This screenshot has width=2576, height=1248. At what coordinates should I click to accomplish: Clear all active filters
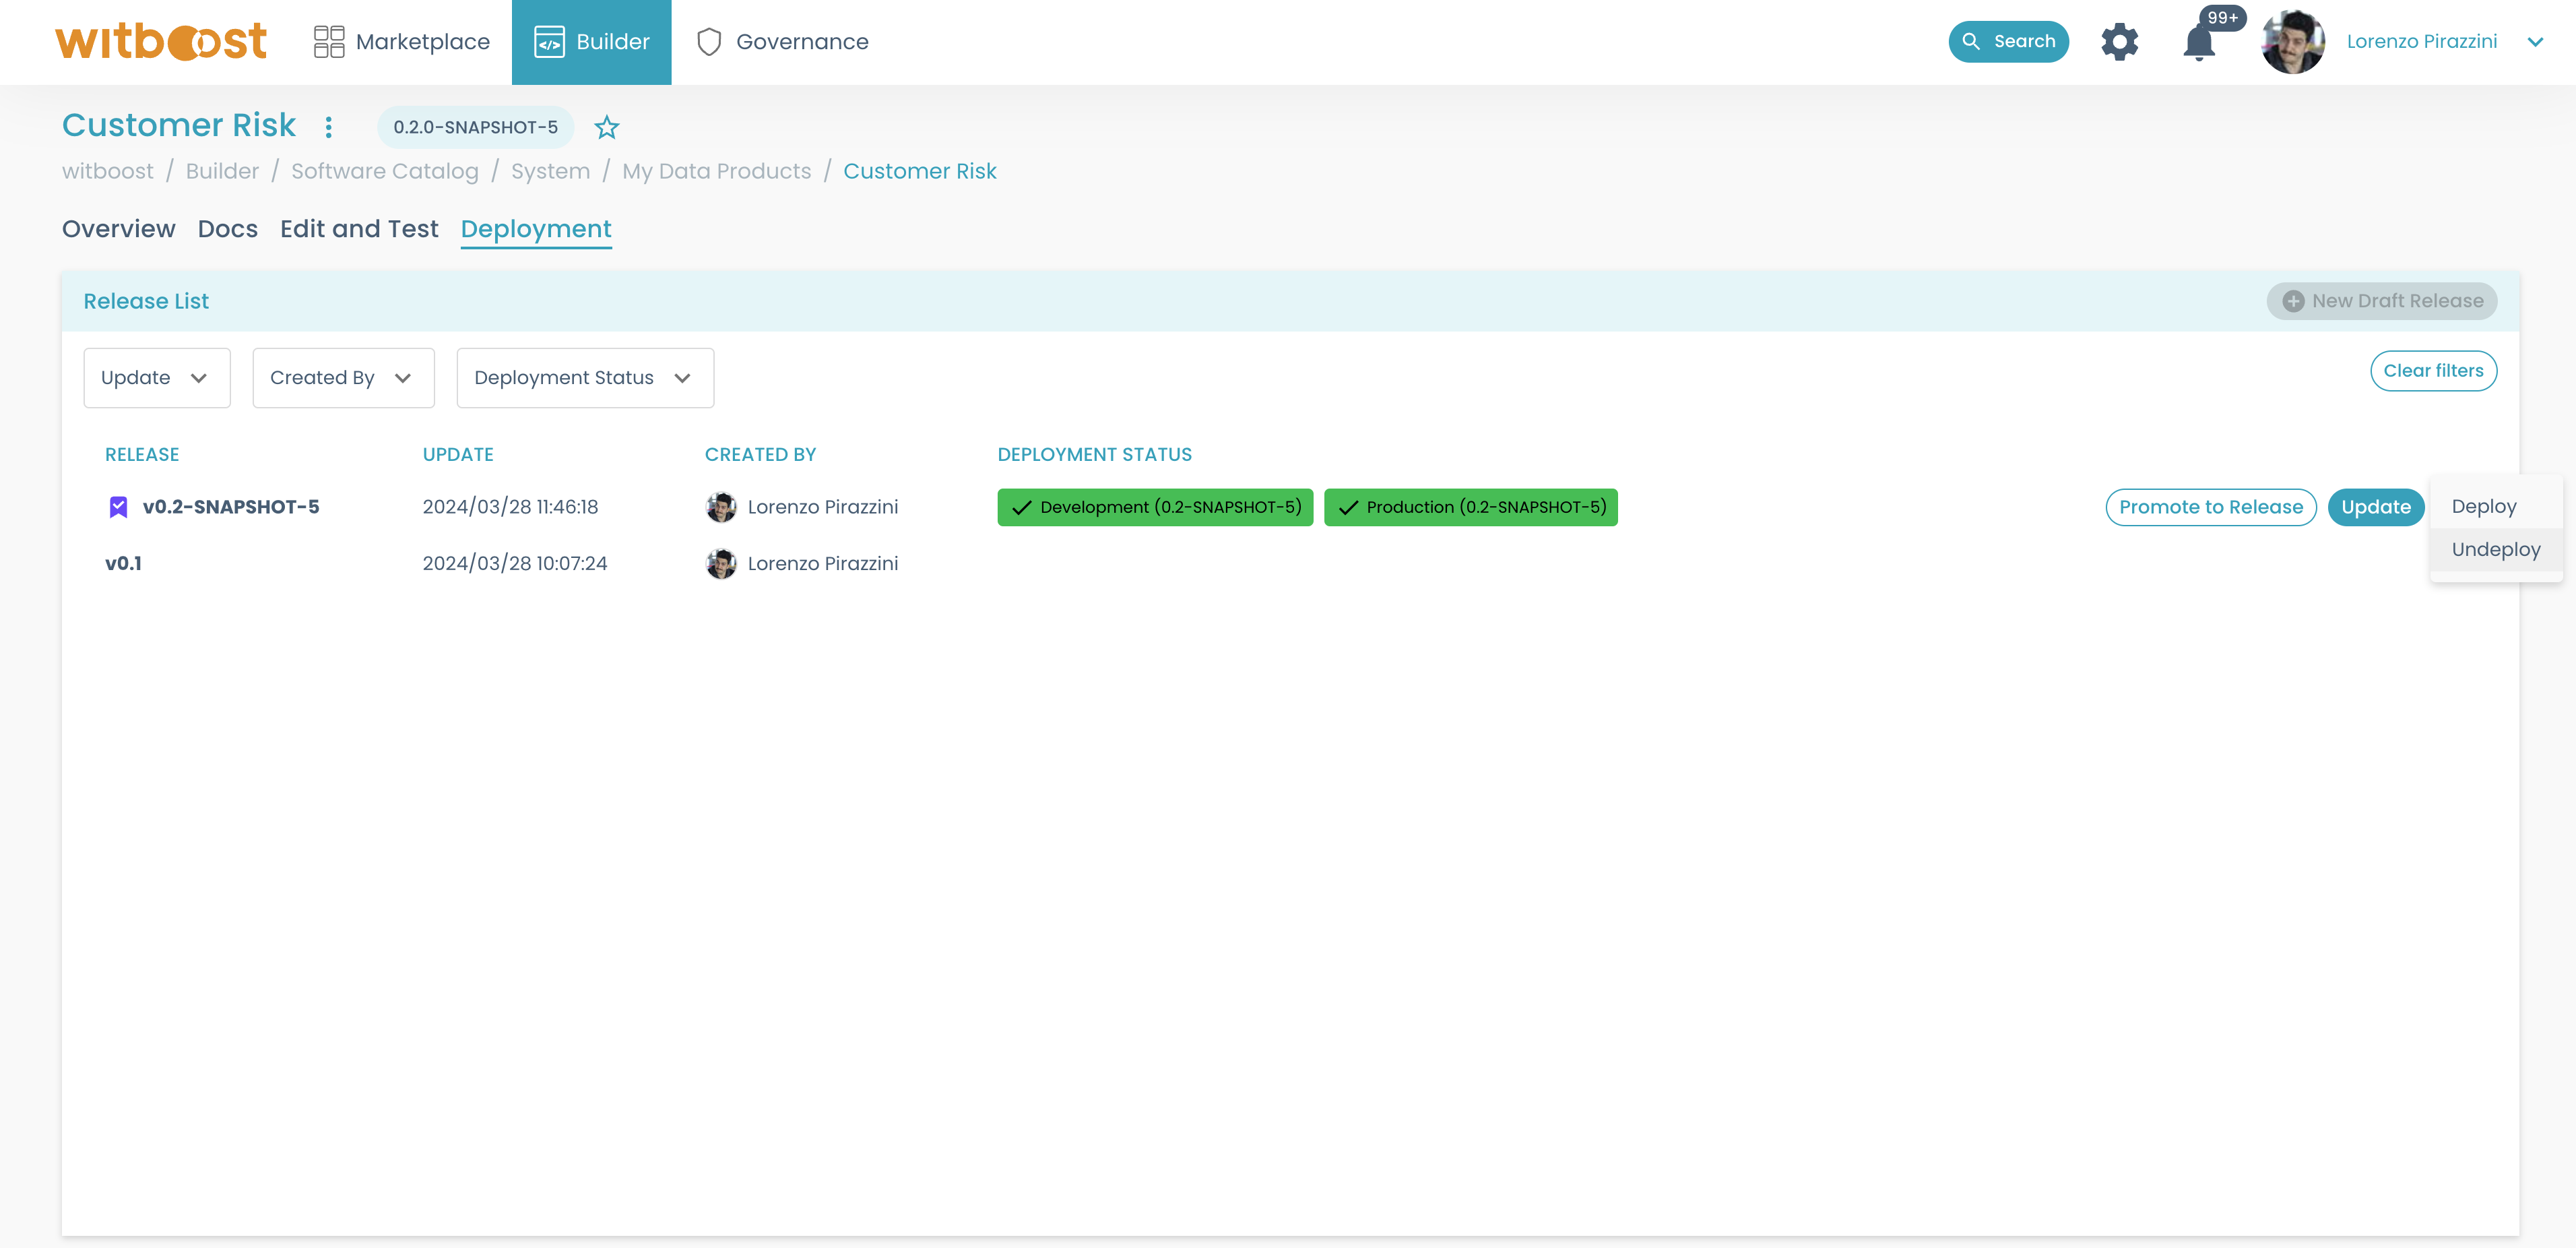click(2433, 370)
